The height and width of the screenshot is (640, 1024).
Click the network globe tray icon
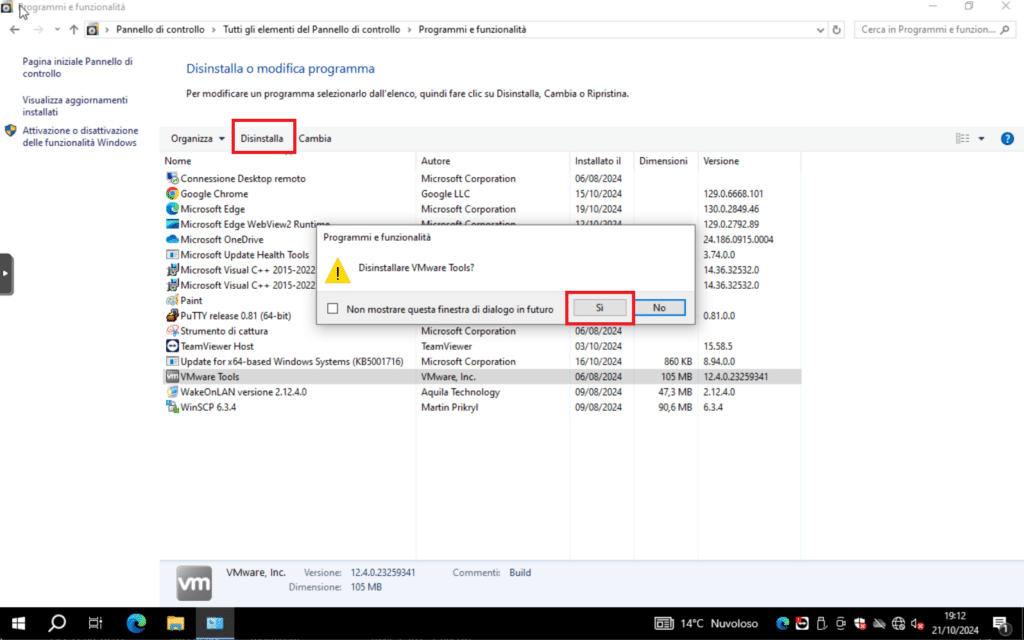coord(899,624)
